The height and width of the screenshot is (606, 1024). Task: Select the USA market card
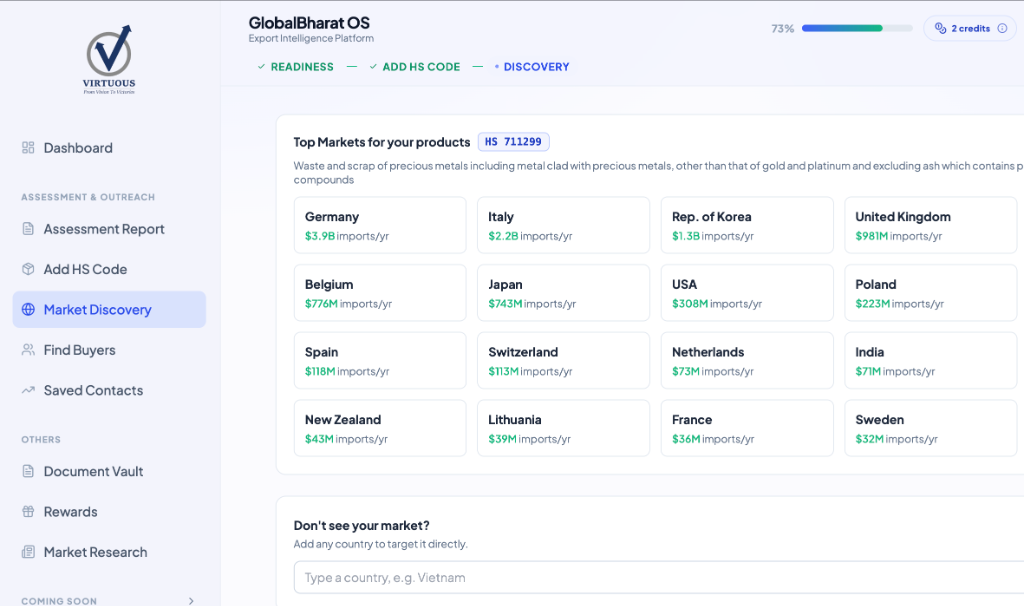[x=747, y=293]
